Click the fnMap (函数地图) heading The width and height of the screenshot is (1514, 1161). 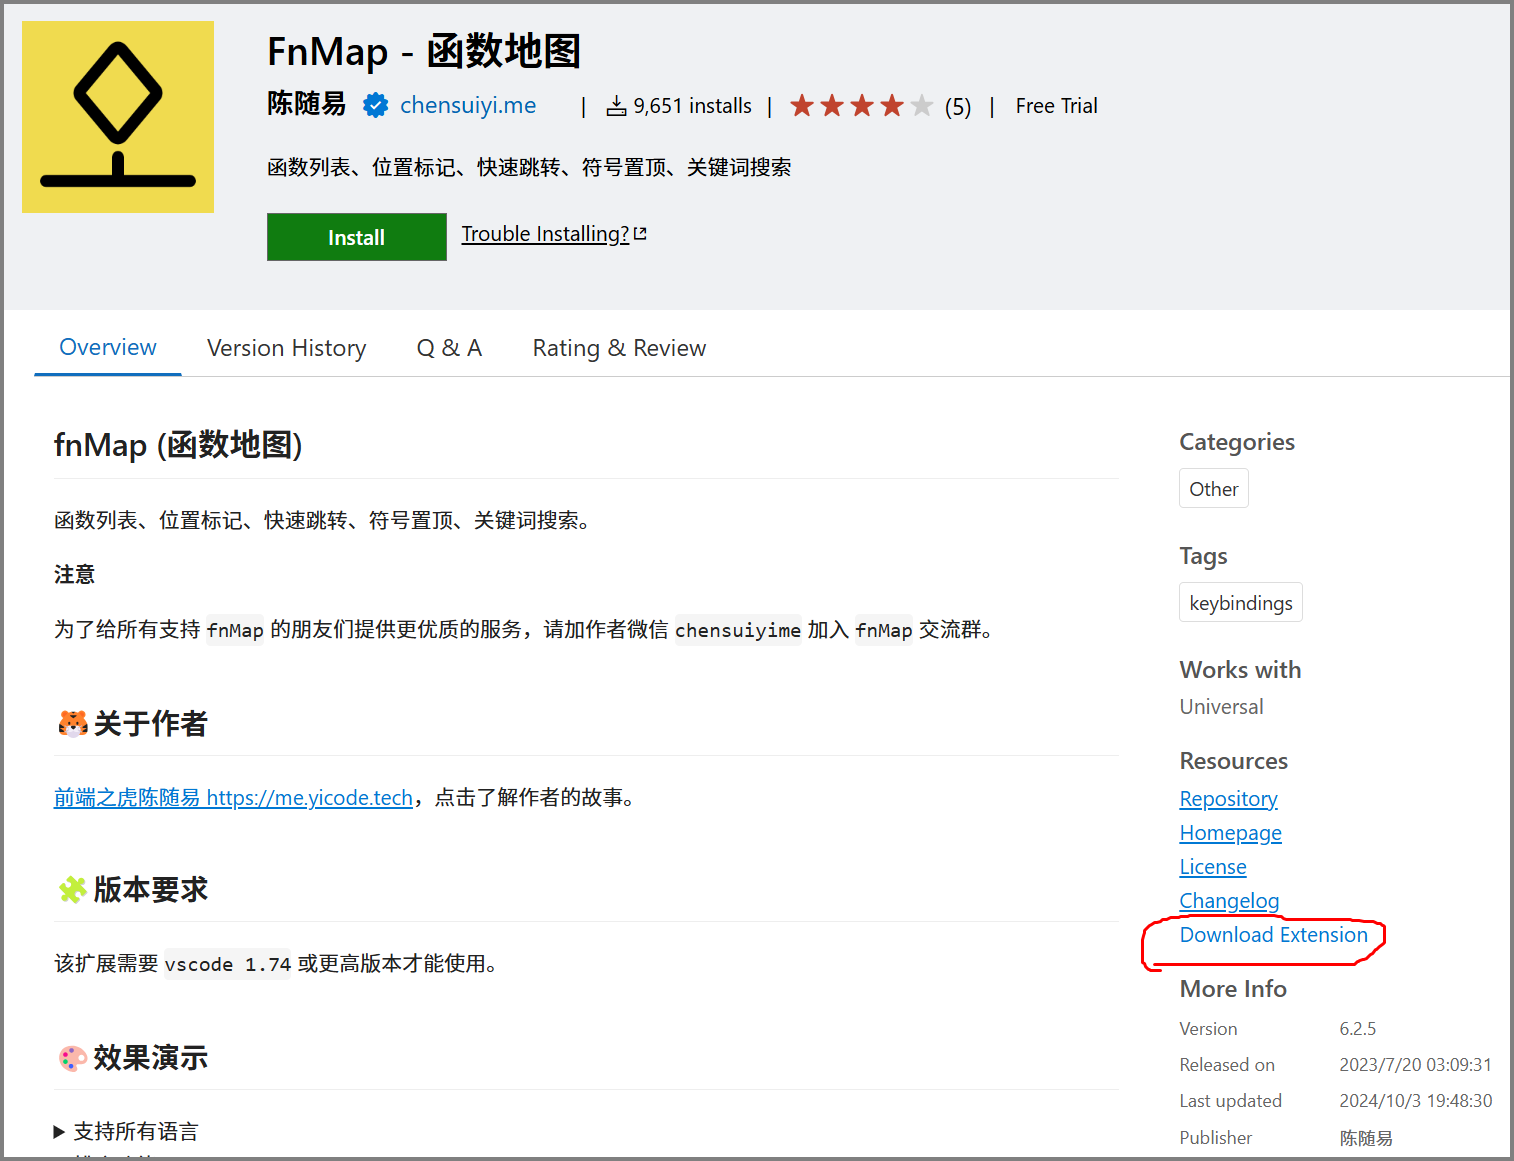(178, 444)
